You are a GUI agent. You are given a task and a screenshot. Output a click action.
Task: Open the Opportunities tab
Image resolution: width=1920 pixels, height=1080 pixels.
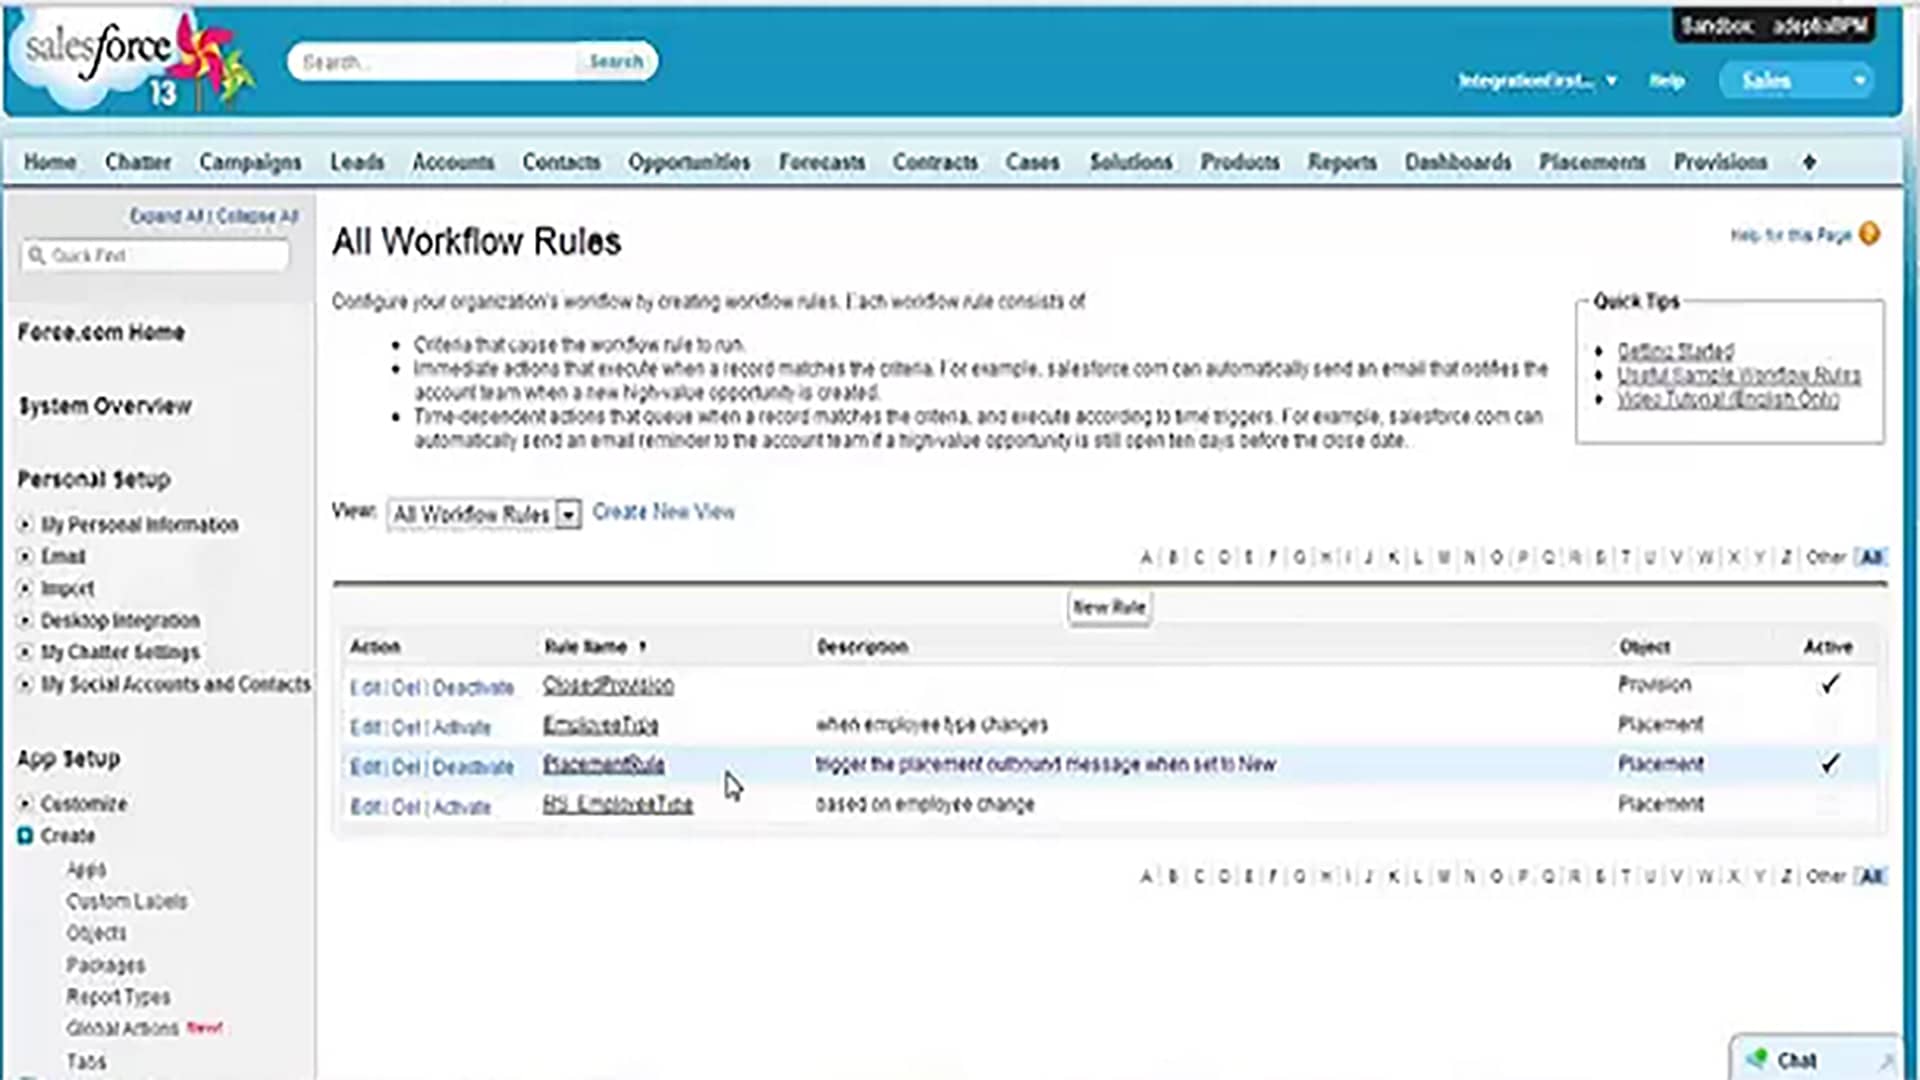[x=689, y=162]
